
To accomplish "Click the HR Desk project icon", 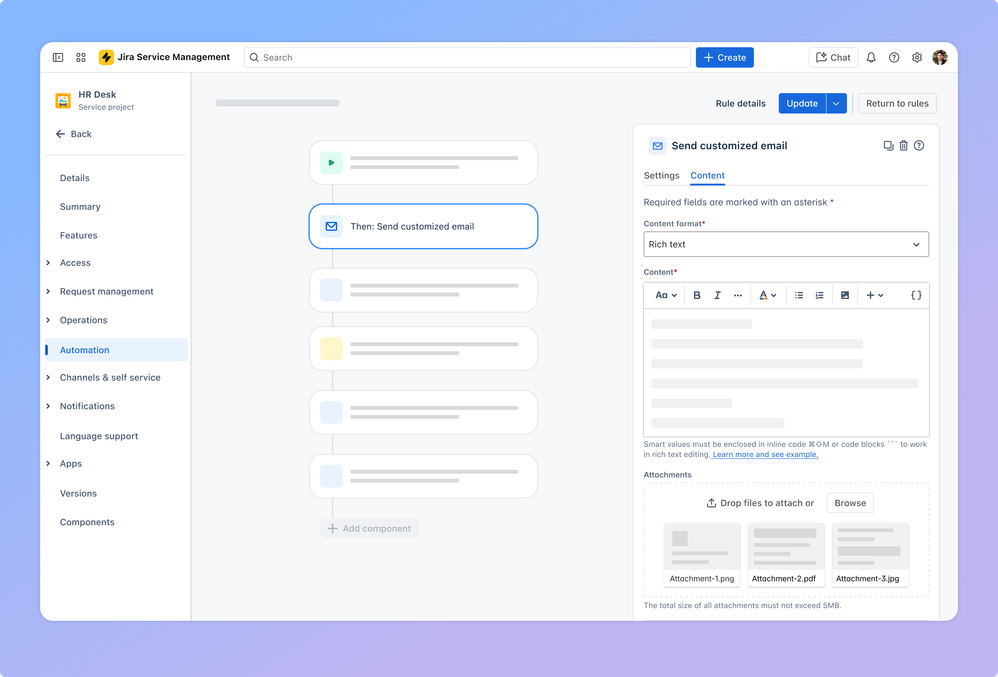I will (63, 101).
